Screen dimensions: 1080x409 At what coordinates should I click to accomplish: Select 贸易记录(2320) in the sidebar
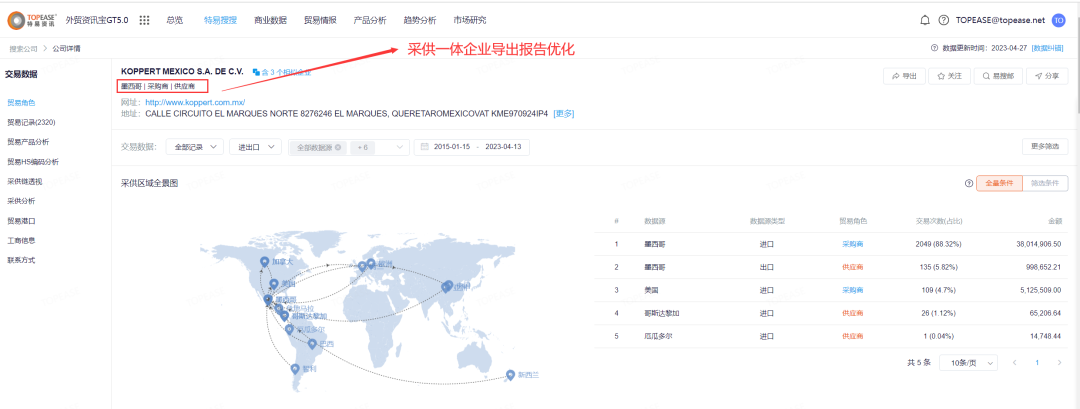pyautogui.click(x=31, y=123)
